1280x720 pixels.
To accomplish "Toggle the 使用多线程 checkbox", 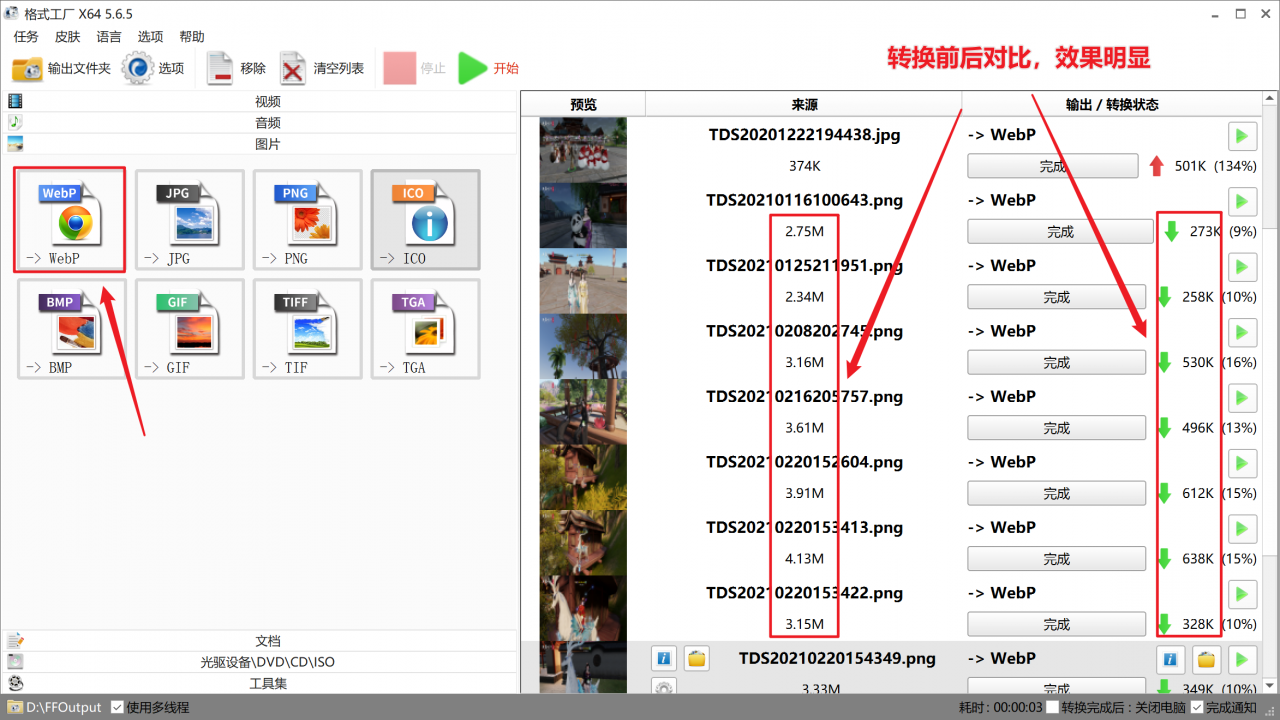I will (x=118, y=707).
